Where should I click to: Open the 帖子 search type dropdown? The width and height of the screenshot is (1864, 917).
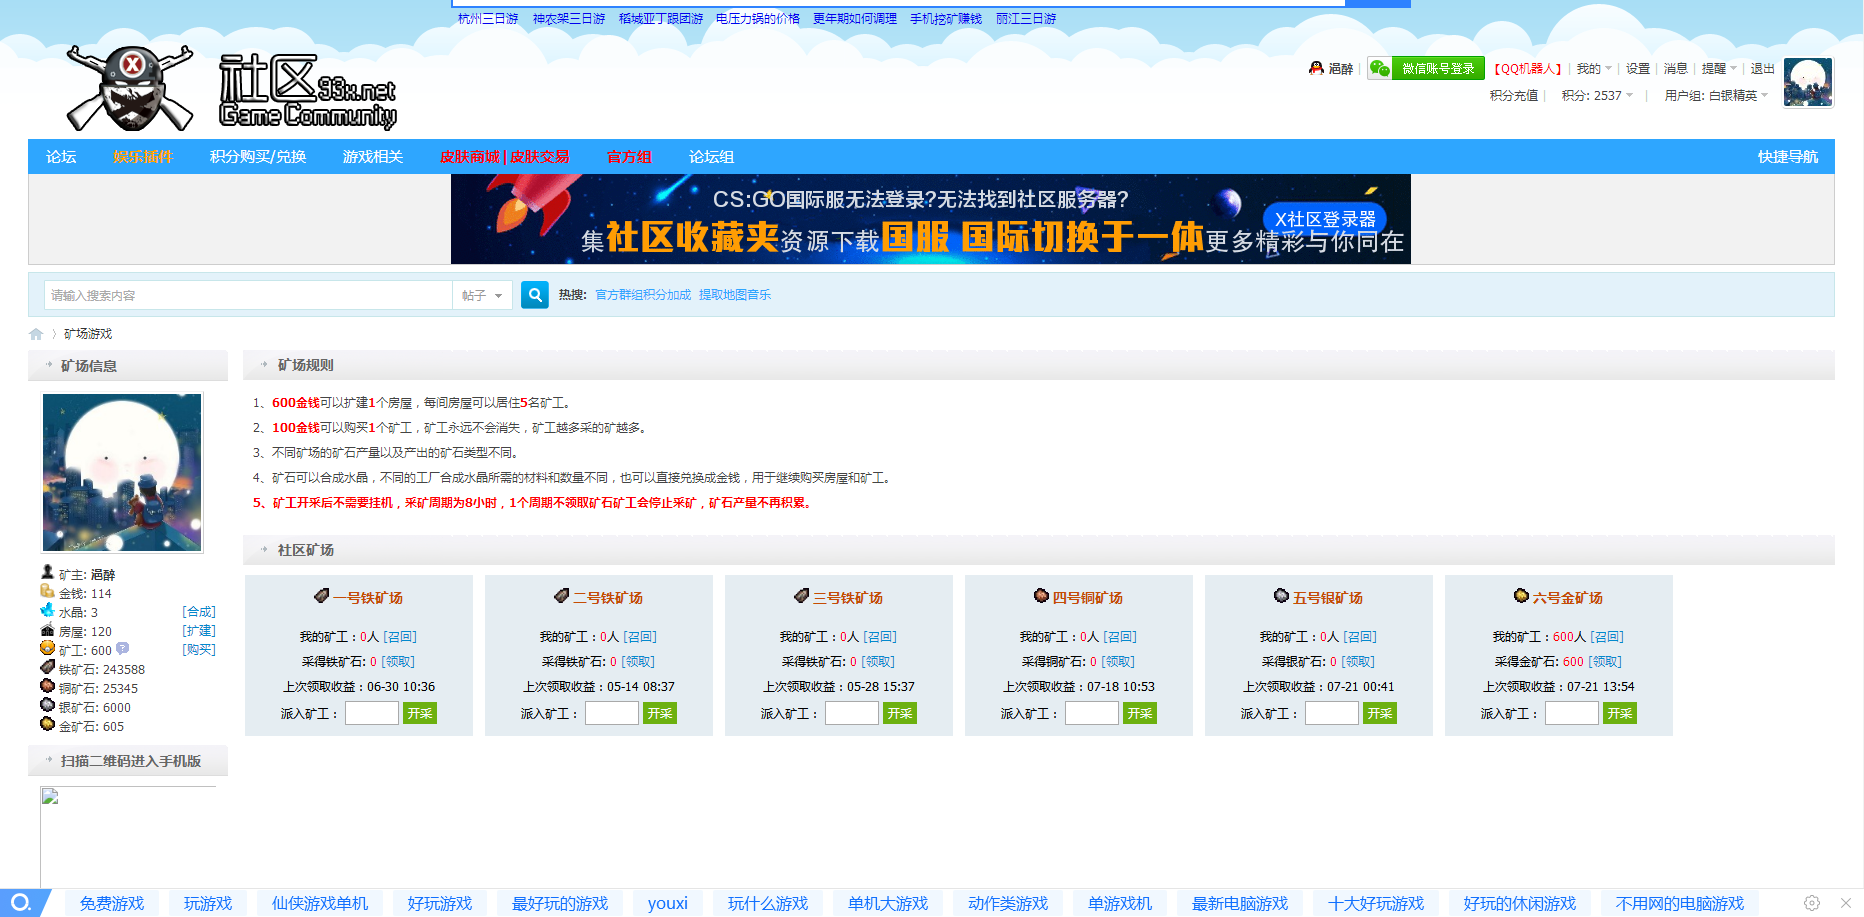[x=482, y=295]
